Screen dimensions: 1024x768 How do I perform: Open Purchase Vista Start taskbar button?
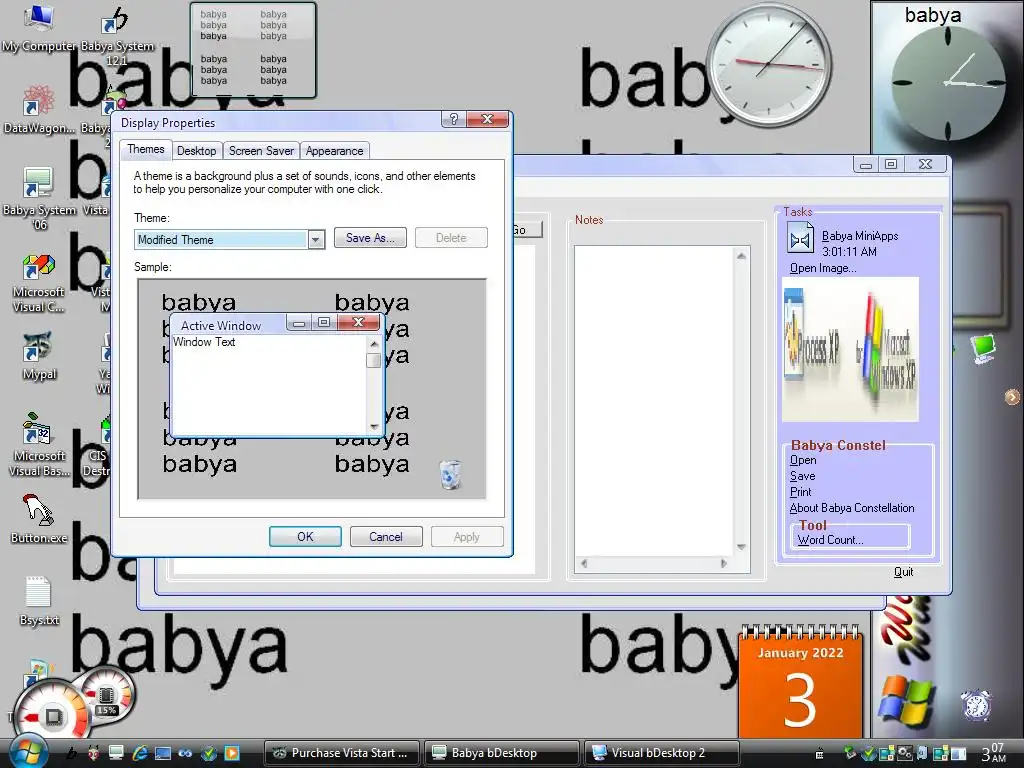click(342, 753)
